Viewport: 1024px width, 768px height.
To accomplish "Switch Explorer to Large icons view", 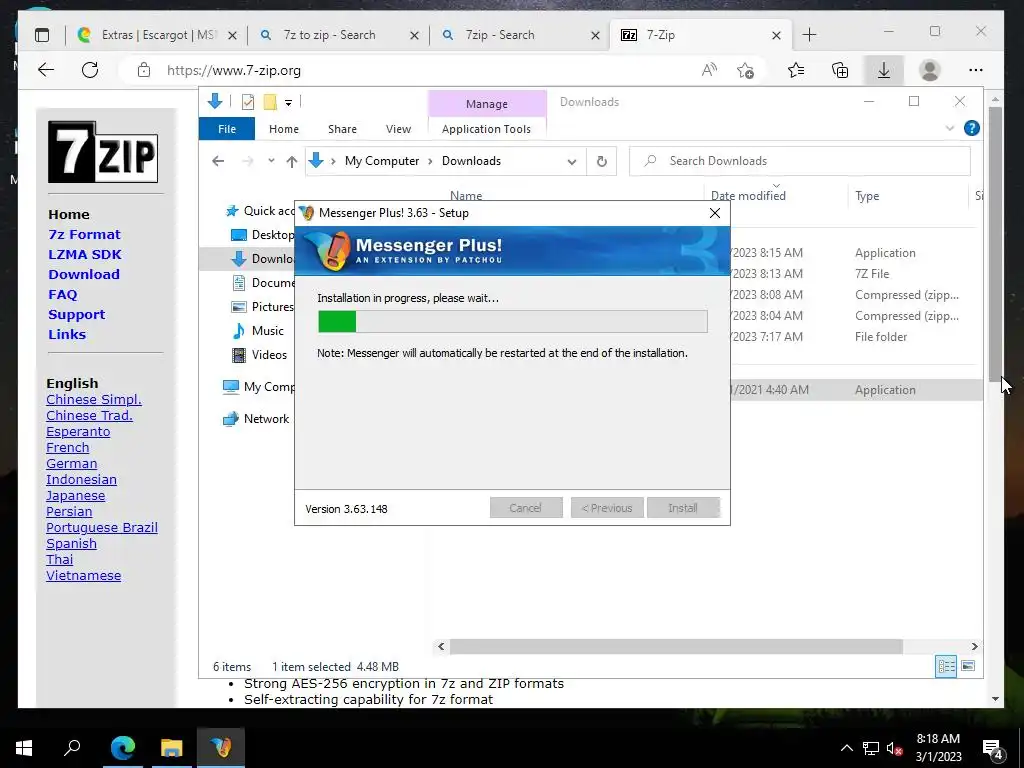I will (968, 666).
